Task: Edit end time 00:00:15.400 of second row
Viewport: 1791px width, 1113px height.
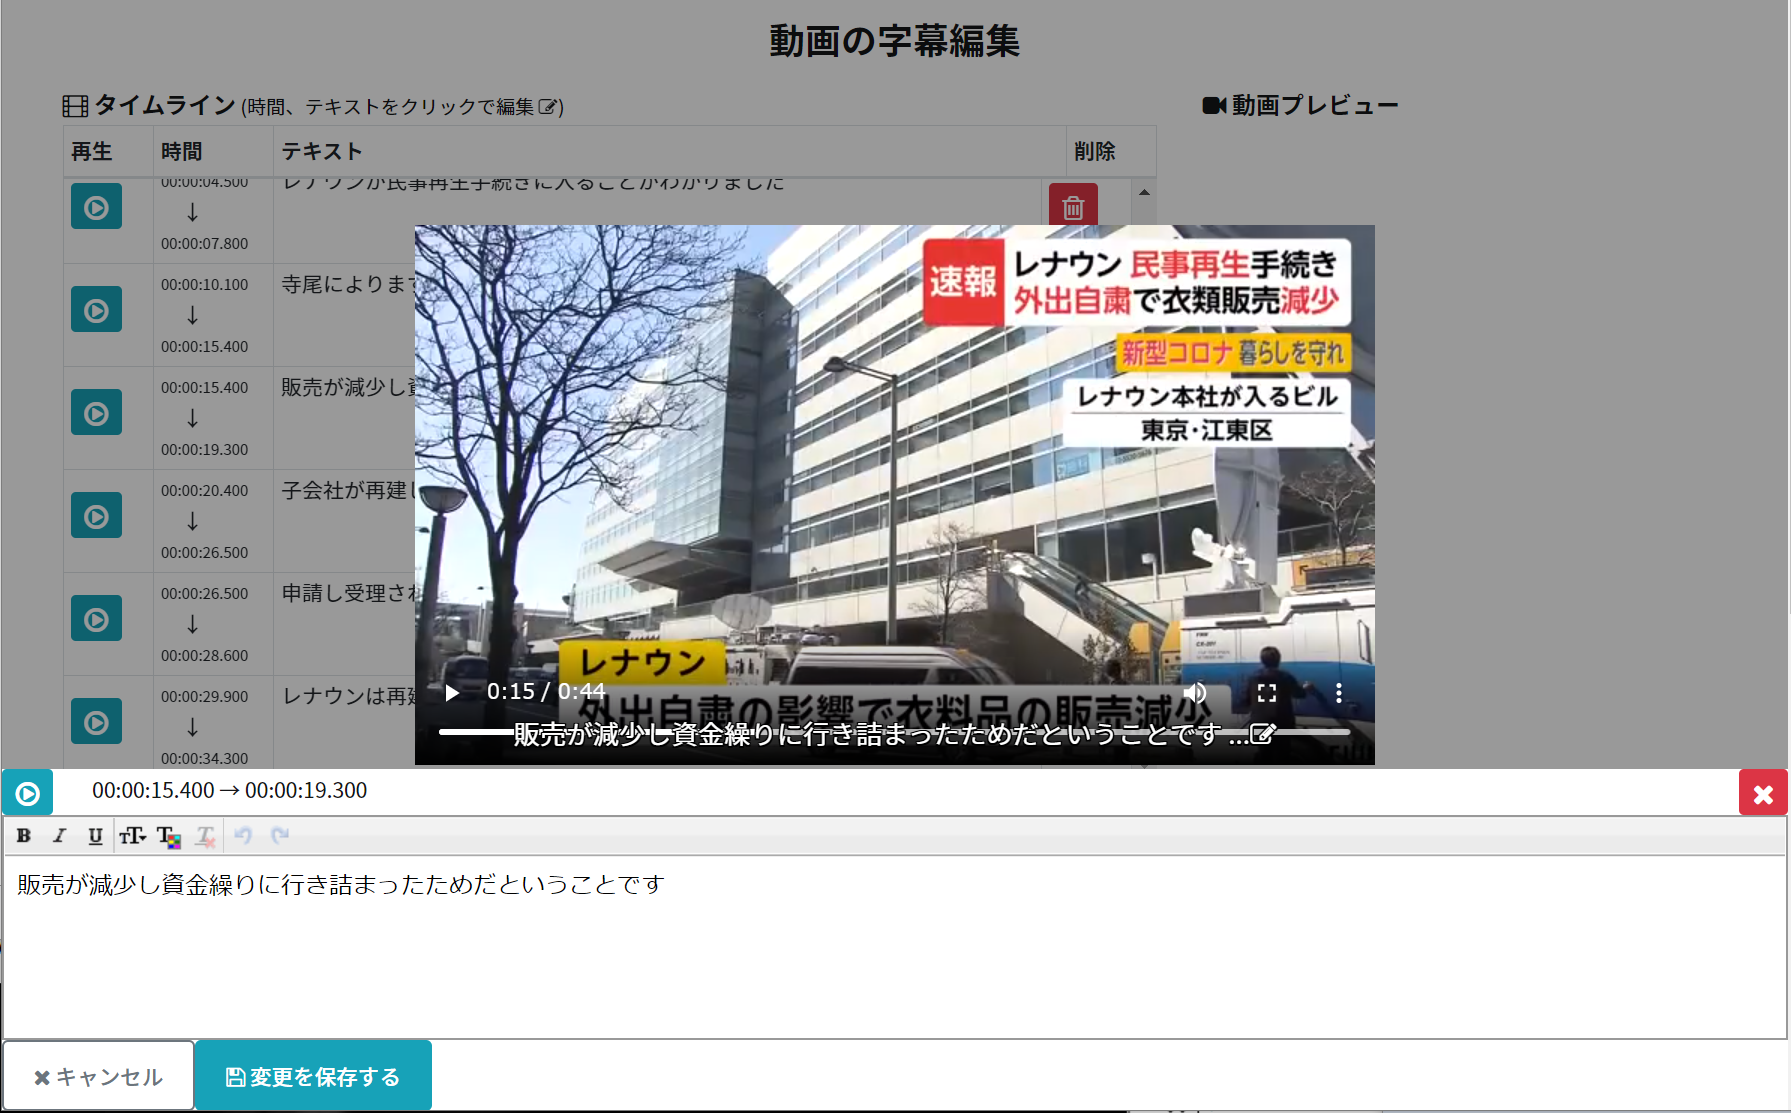Action: click(x=205, y=346)
